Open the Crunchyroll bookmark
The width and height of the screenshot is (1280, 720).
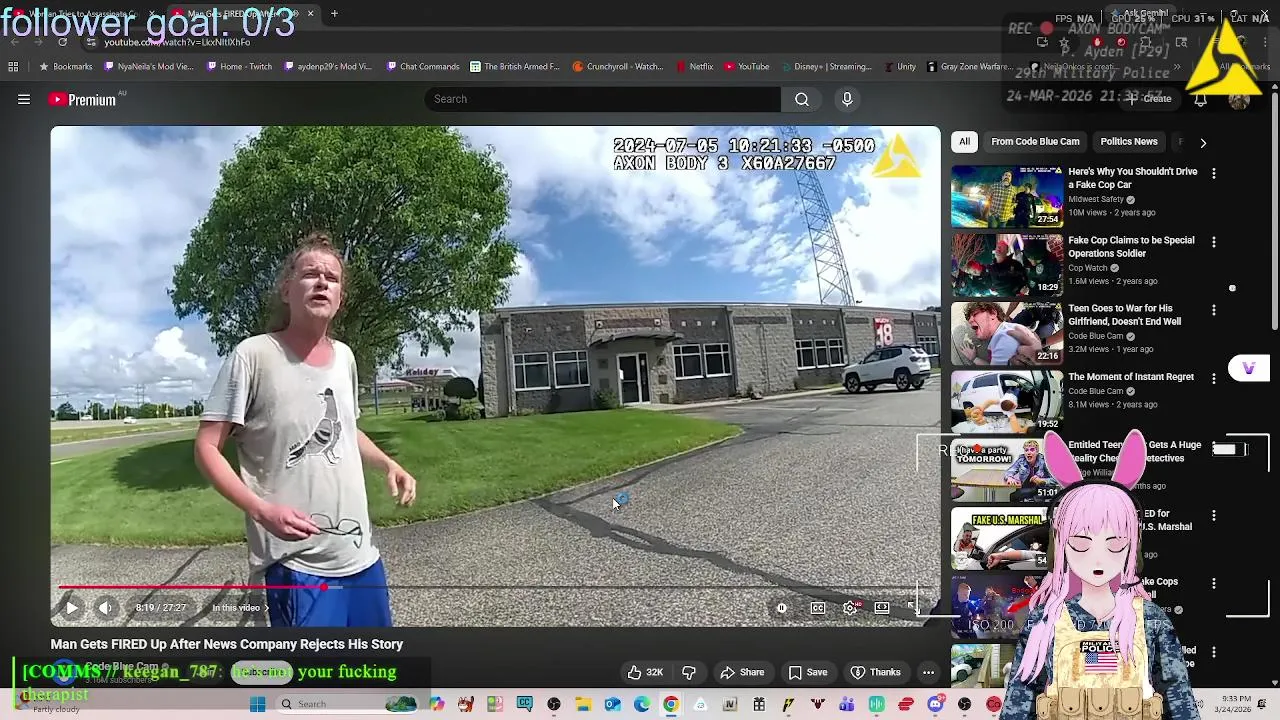(618, 67)
